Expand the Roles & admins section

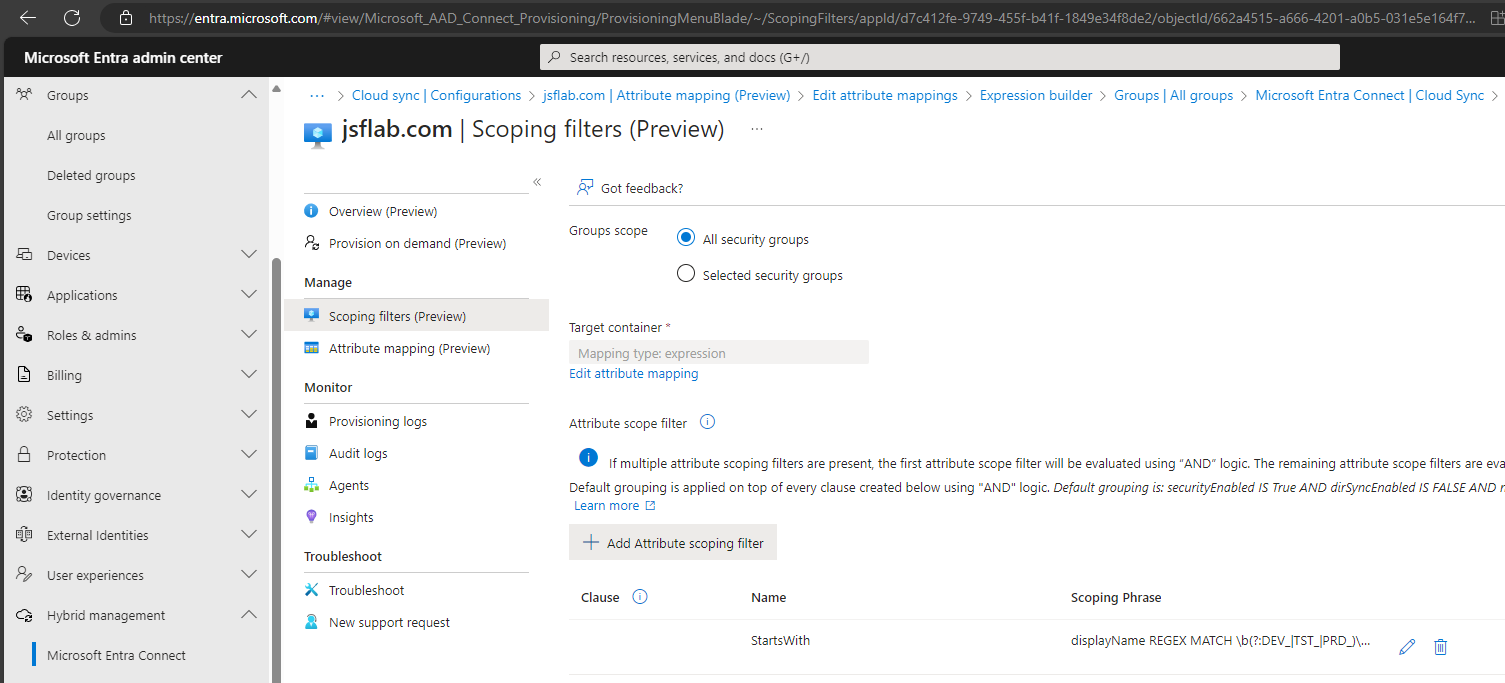click(x=249, y=335)
